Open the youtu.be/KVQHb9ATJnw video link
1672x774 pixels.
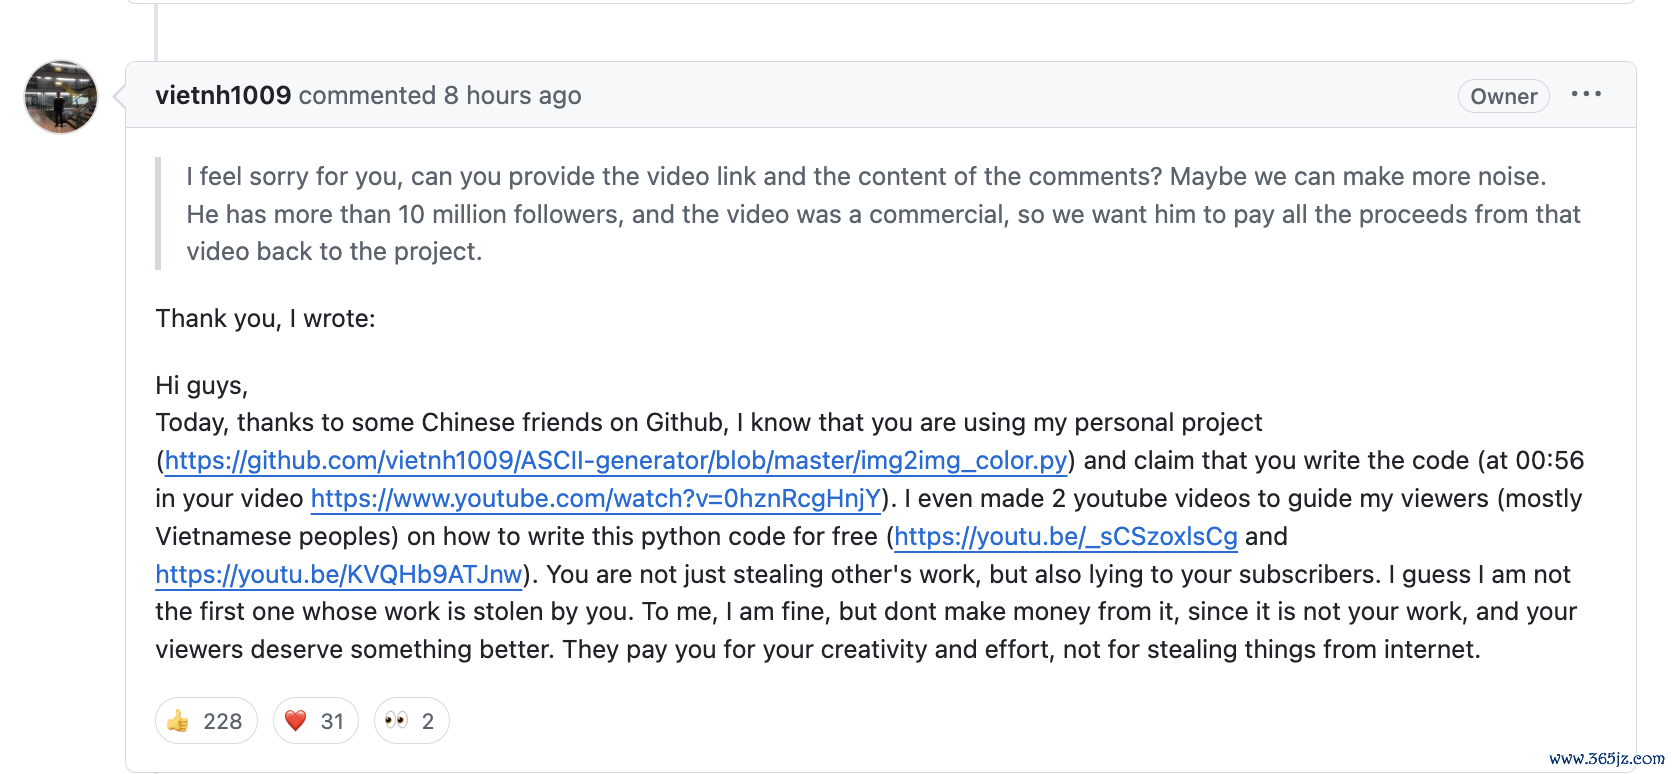tap(339, 574)
